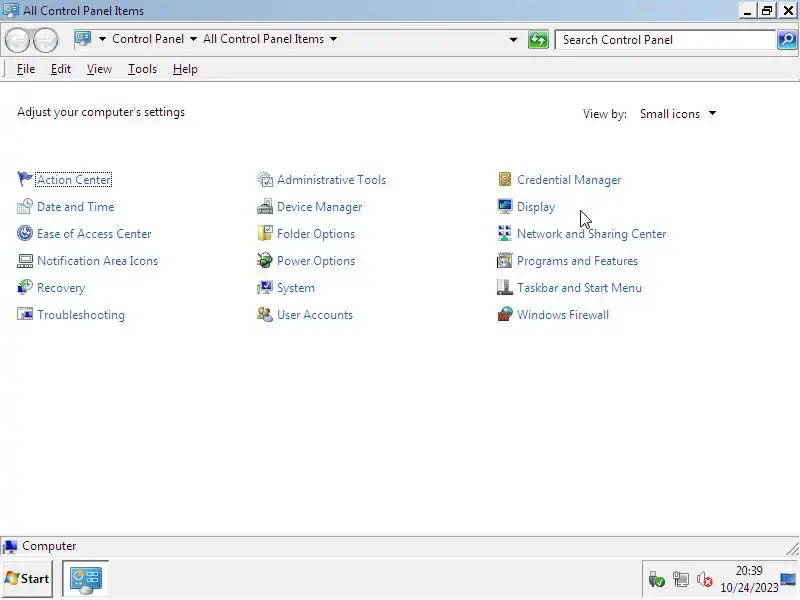Click the green refresh button

pos(538,39)
